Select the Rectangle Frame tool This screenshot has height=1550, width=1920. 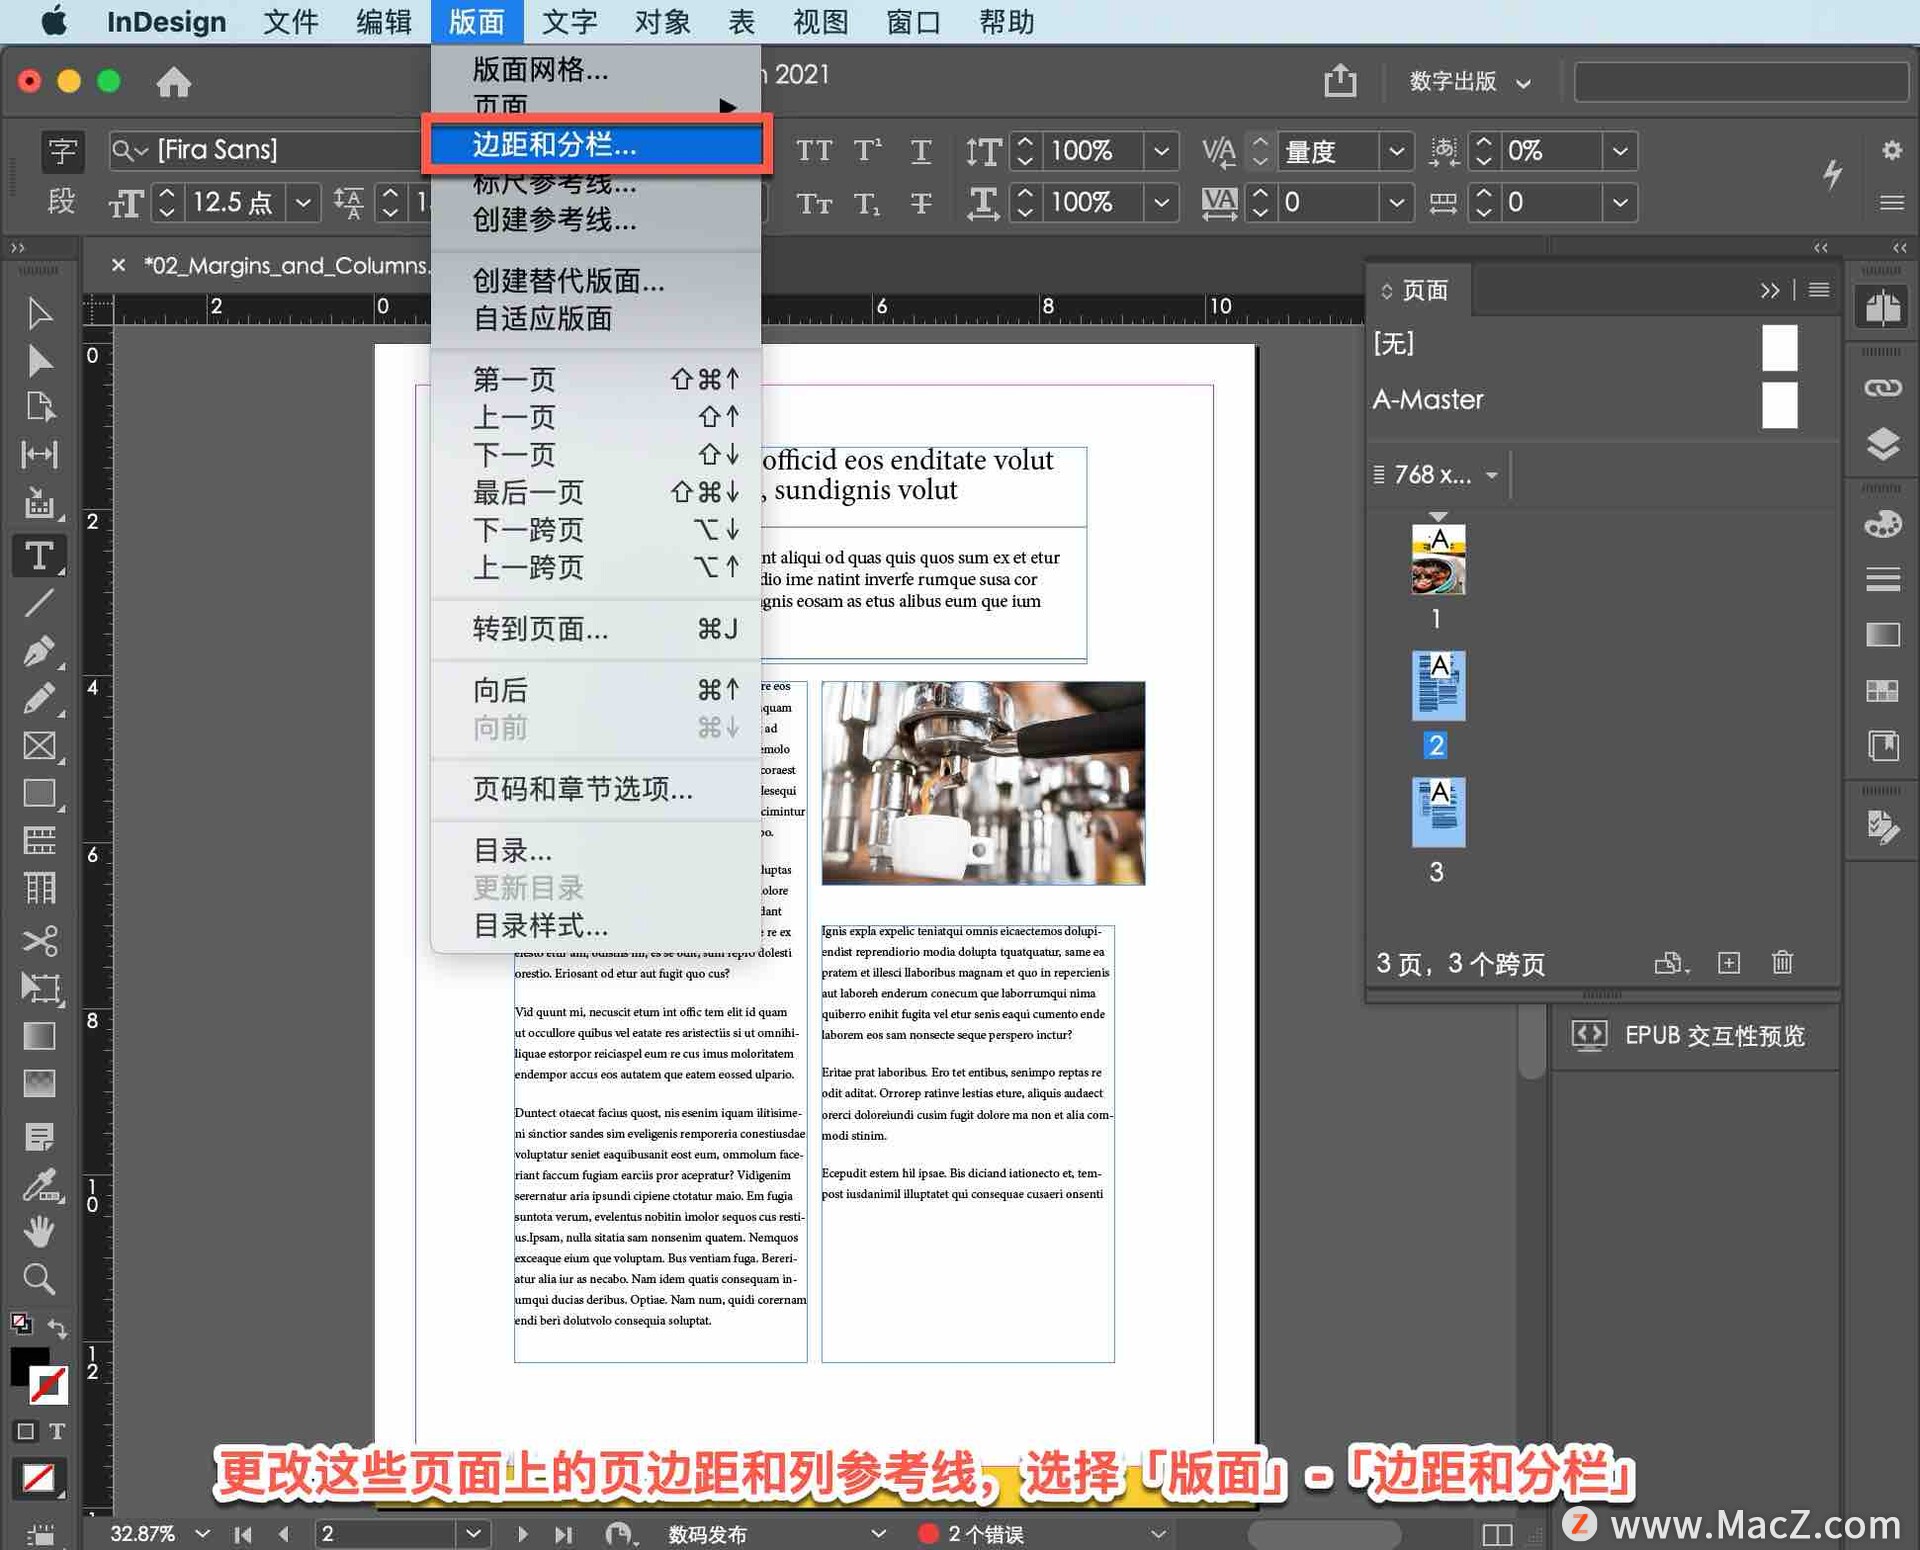coord(39,746)
